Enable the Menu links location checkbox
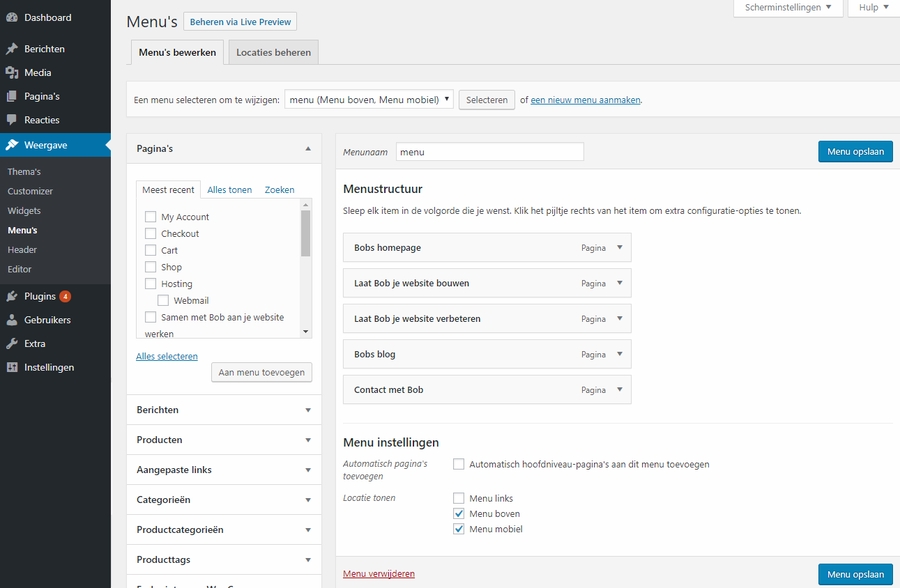 point(459,498)
